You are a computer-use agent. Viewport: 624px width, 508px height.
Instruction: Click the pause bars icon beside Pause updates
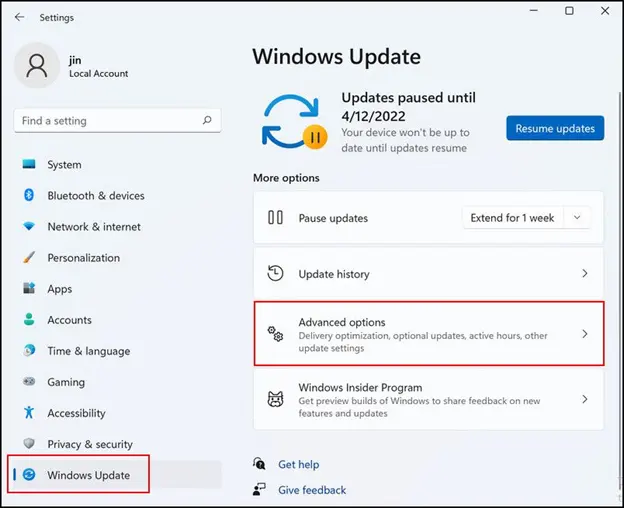click(x=275, y=218)
